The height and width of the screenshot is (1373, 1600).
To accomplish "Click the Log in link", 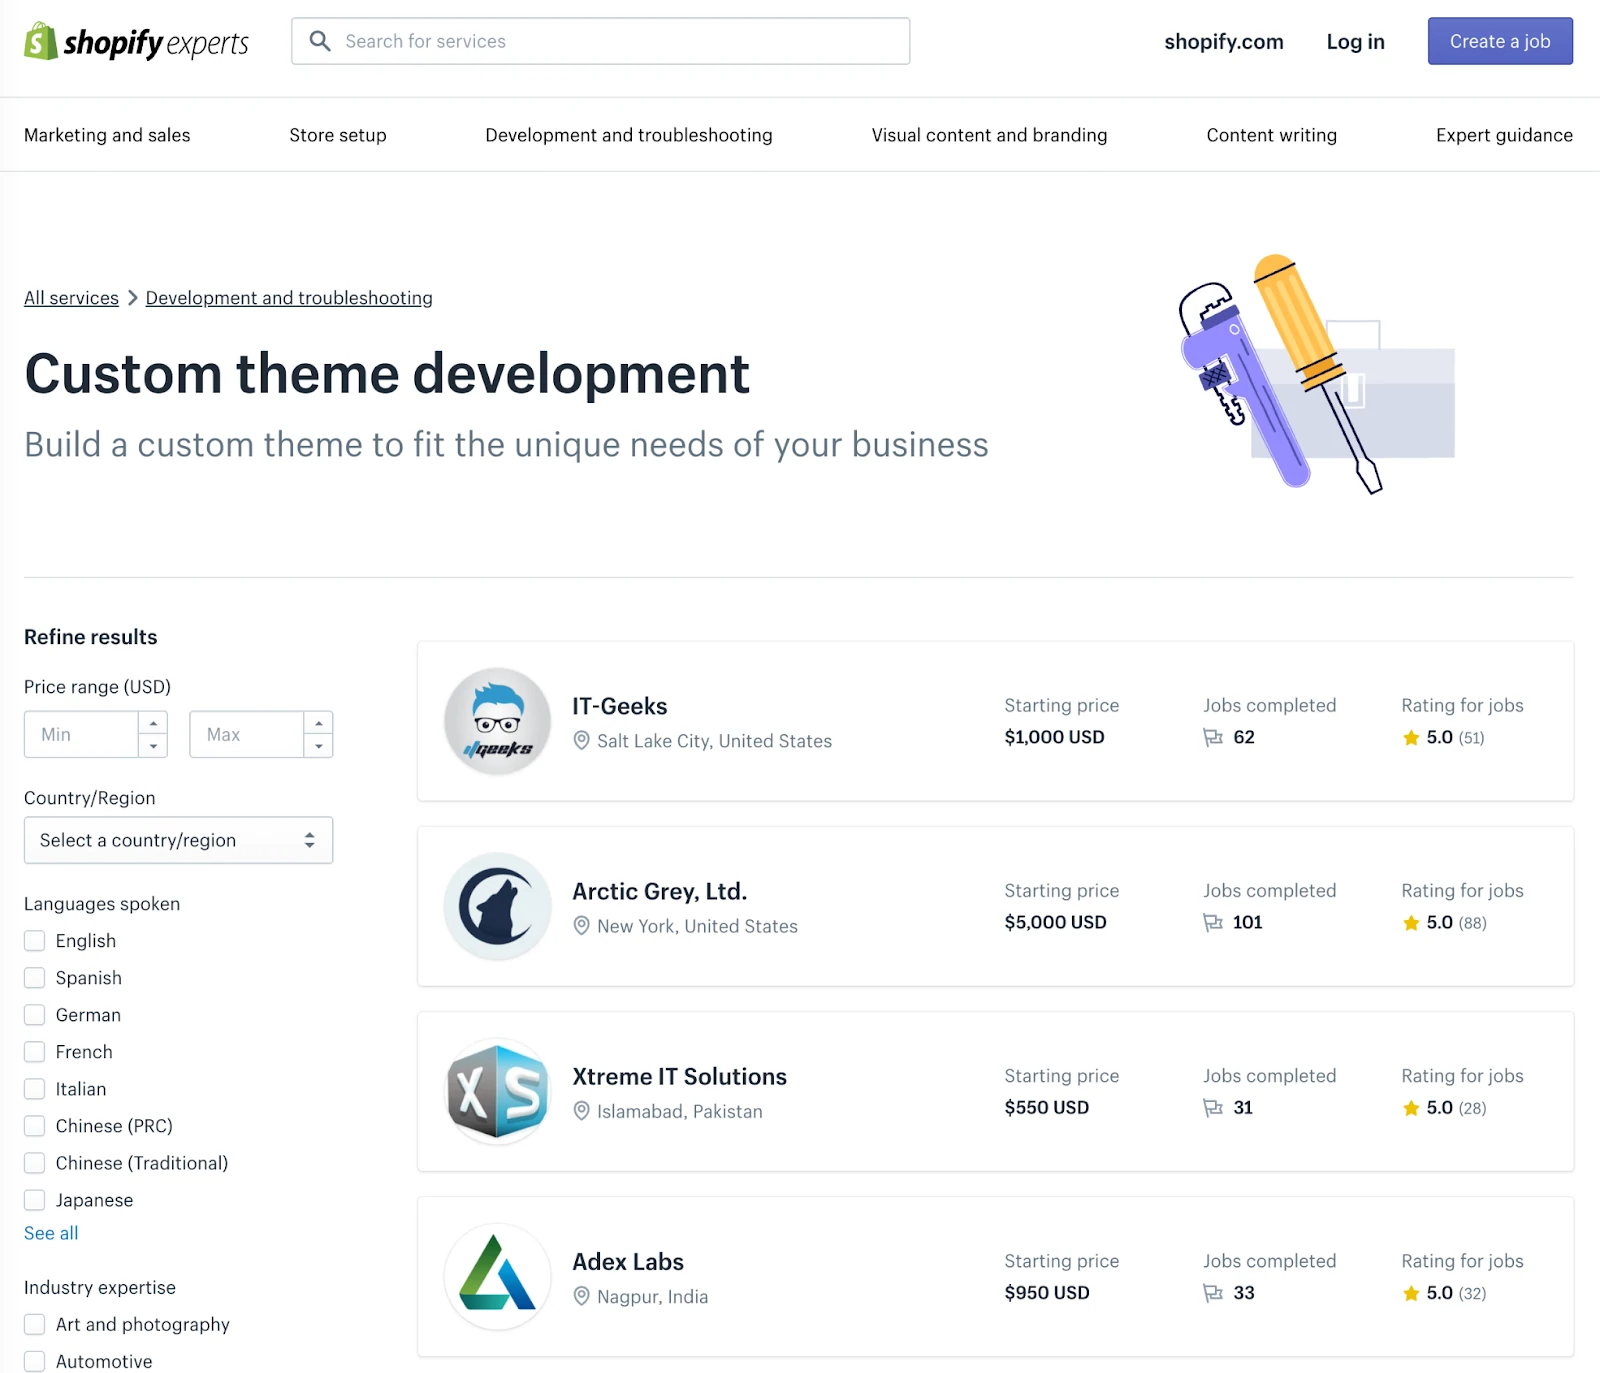I will coord(1356,42).
